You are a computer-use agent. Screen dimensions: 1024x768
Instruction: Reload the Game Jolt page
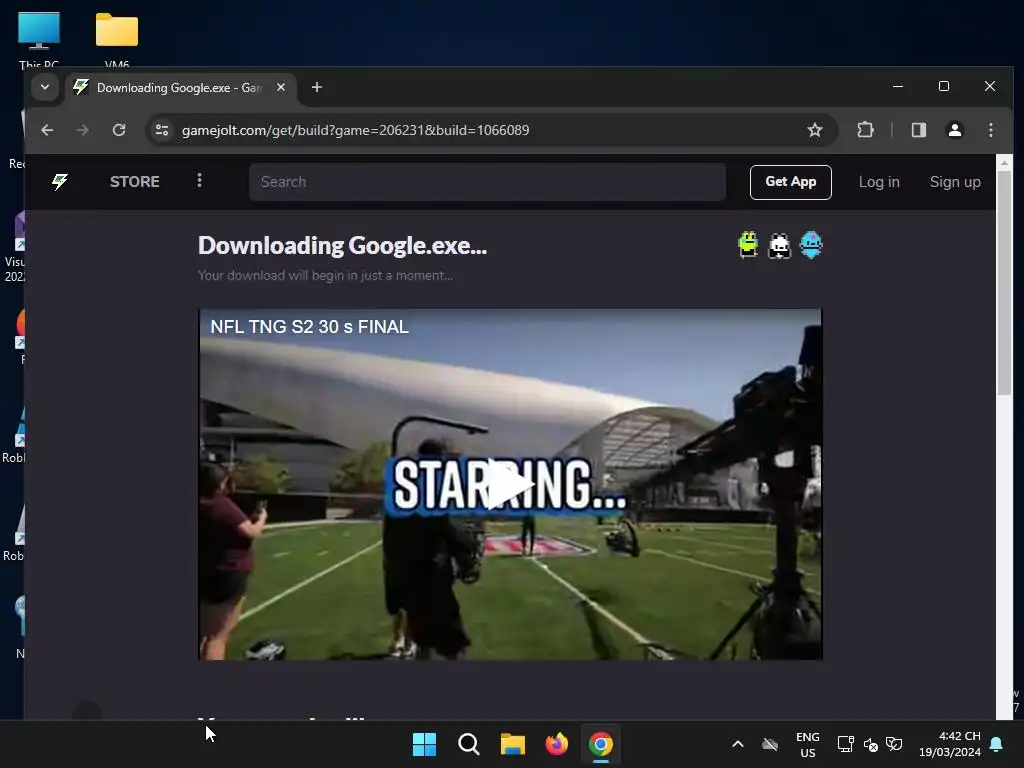119,130
